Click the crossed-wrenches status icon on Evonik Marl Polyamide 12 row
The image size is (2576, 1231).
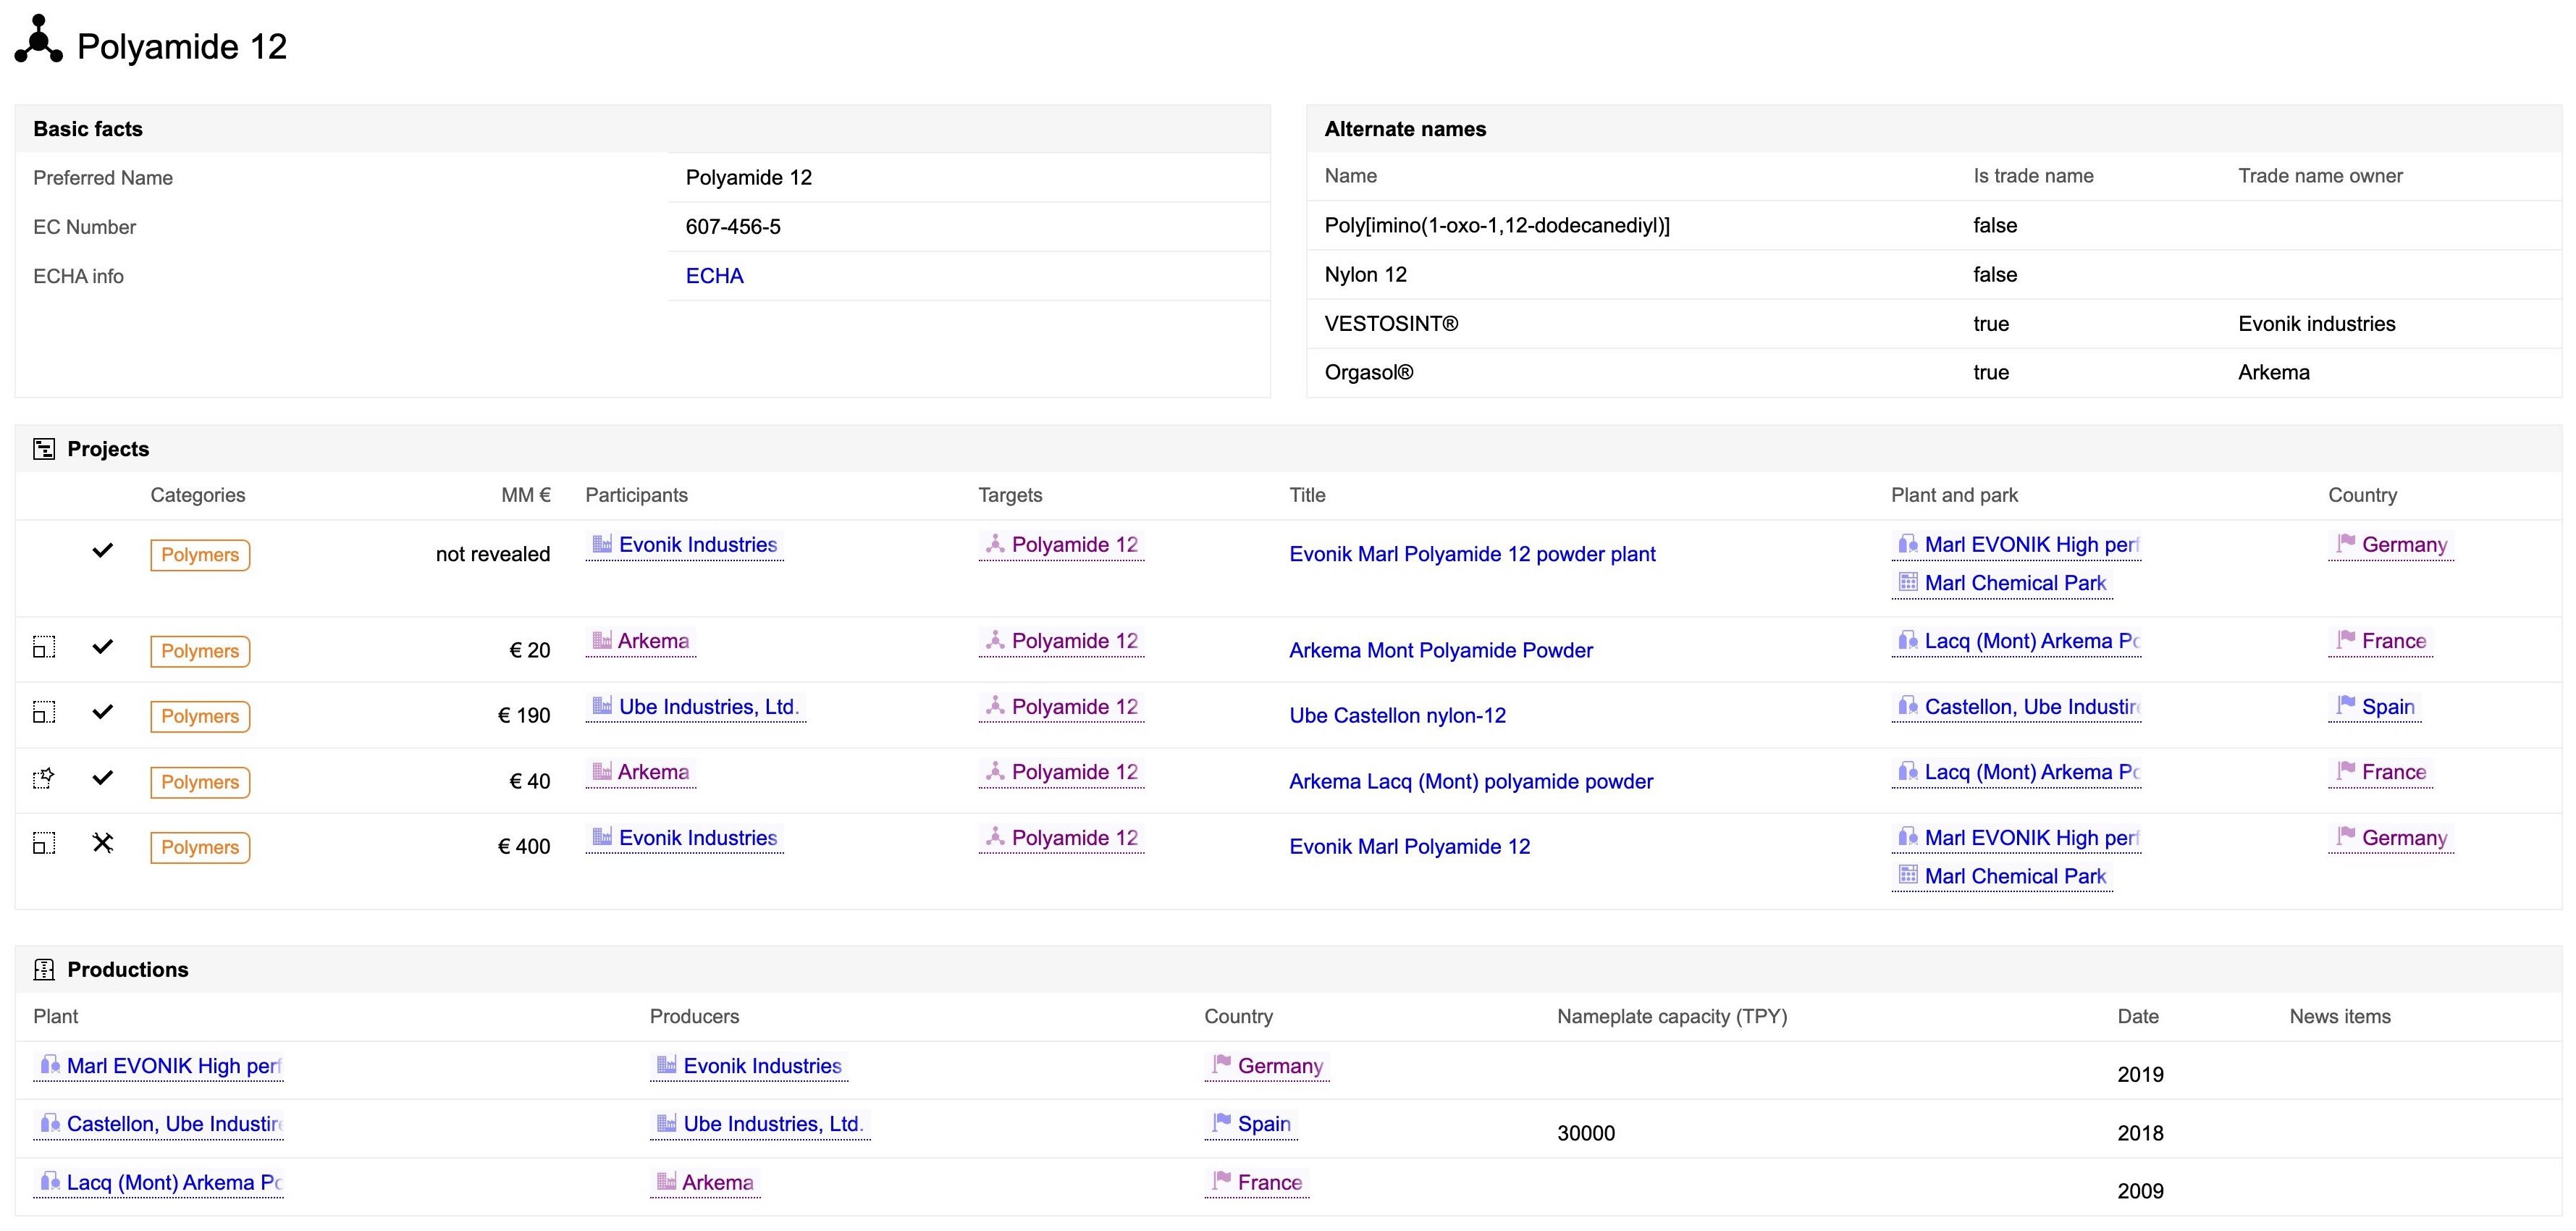pyautogui.click(x=103, y=843)
